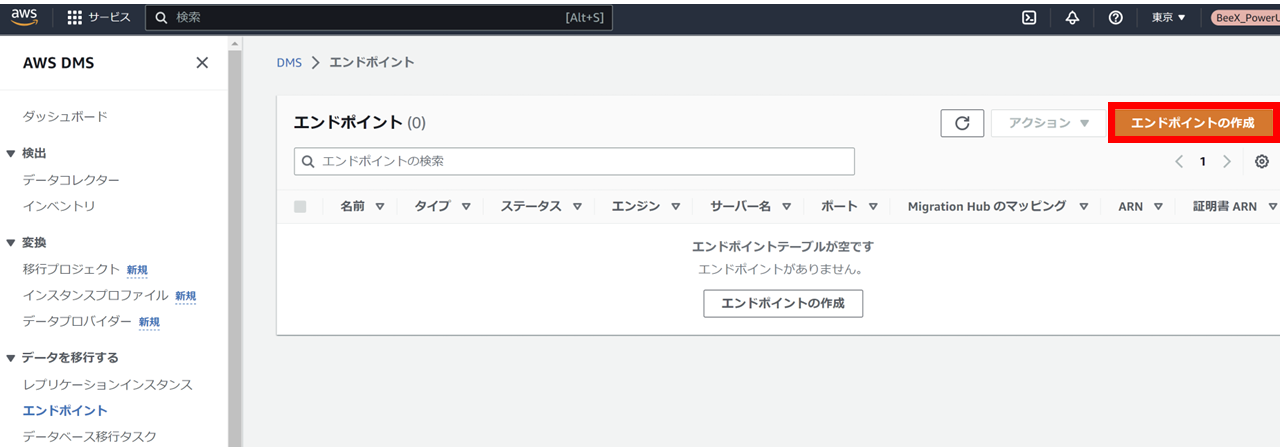The width and height of the screenshot is (1280, 447).
Task: Click エンドポイントの作成 button in empty table
Action: [x=783, y=303]
